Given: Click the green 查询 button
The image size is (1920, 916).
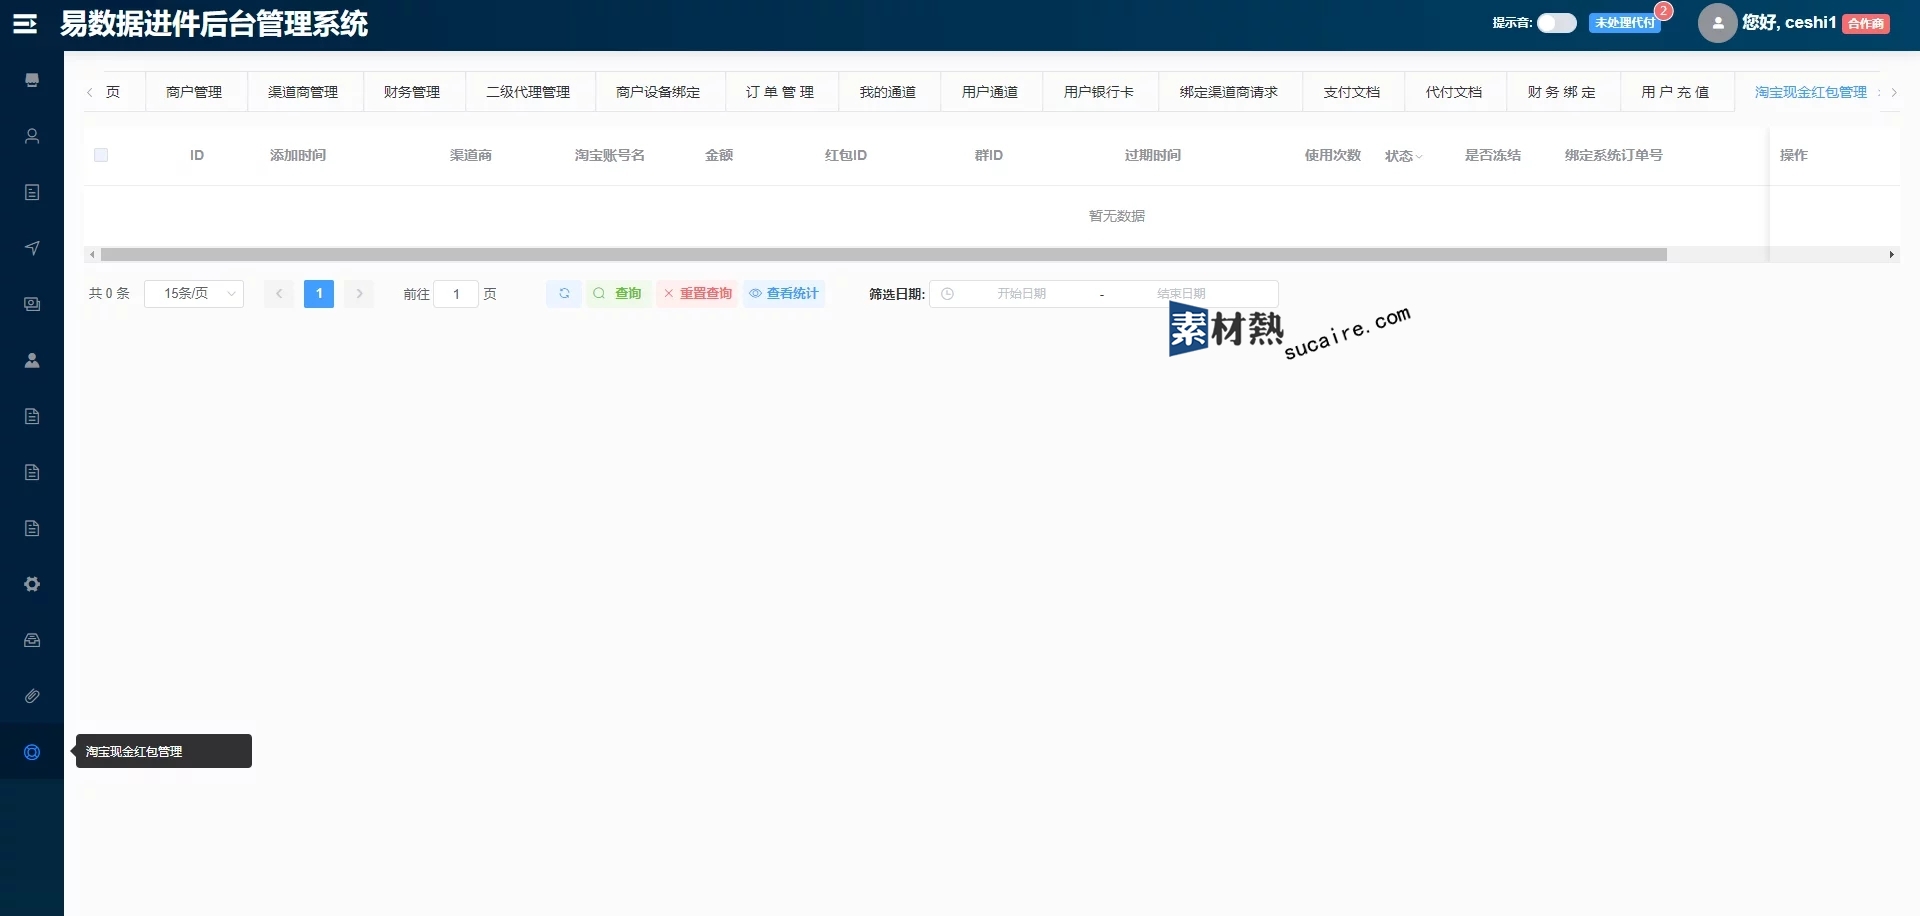Looking at the screenshot, I should tap(618, 293).
